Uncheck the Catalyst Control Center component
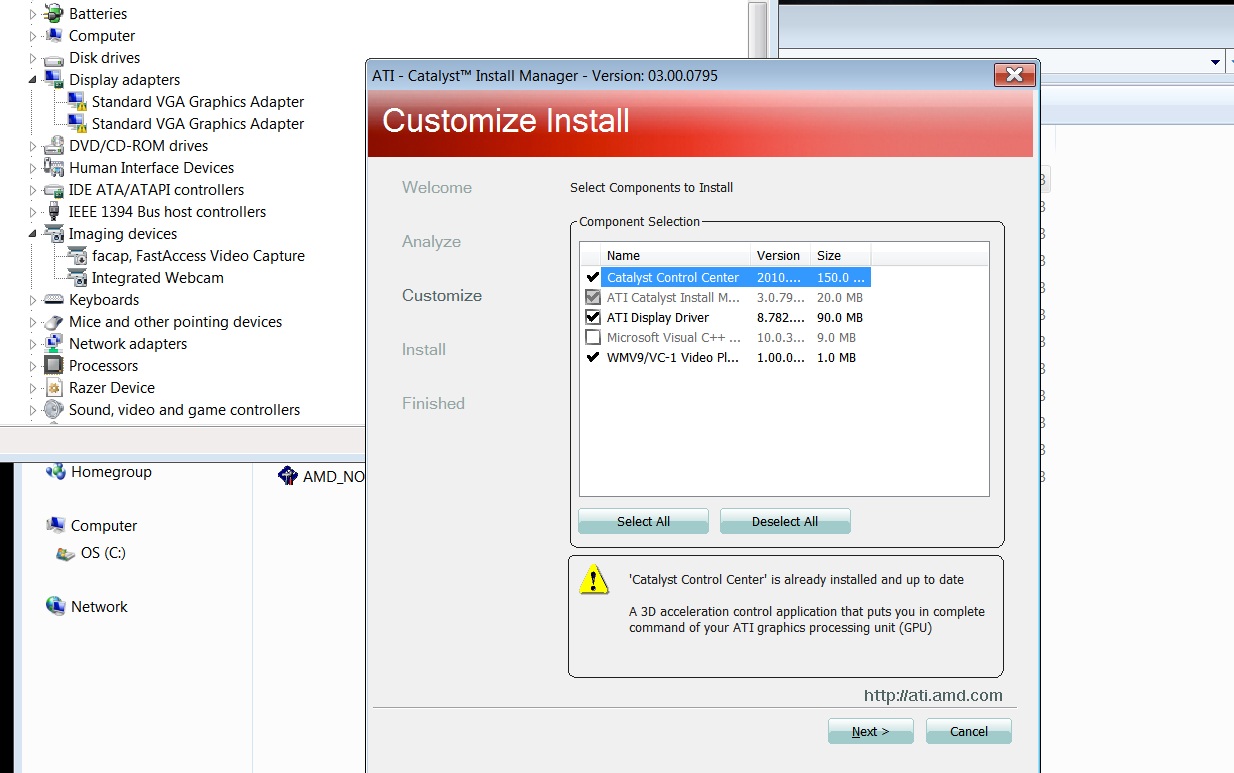1234x773 pixels. (592, 278)
